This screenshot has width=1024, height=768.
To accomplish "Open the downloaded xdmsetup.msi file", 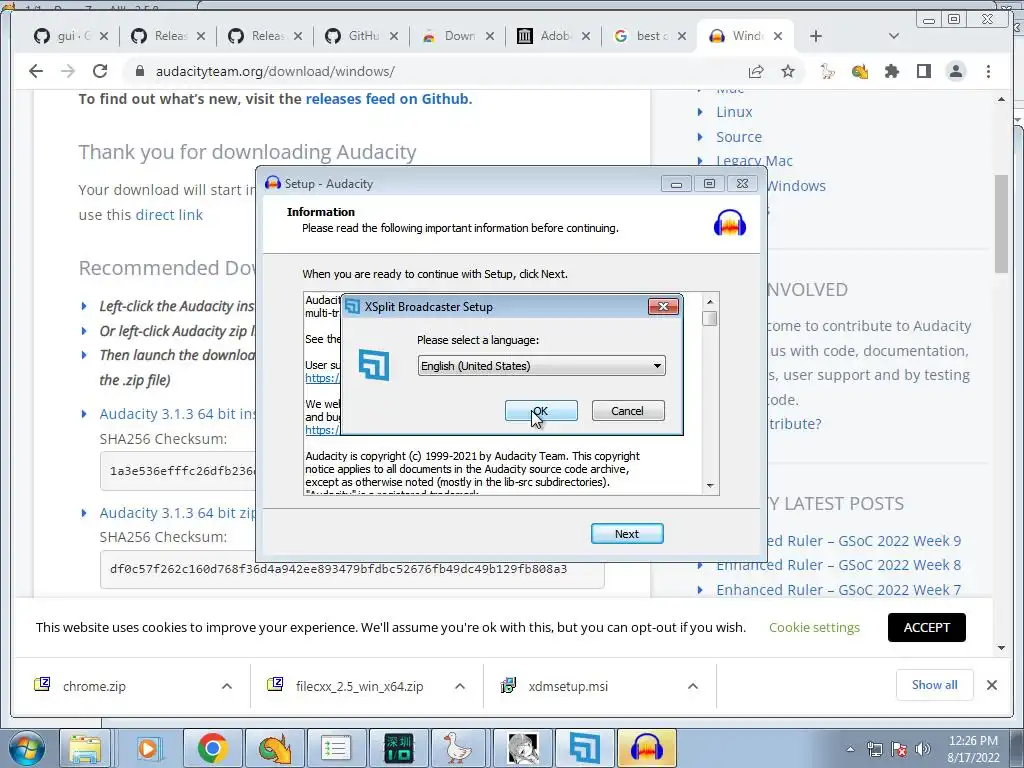I will [568, 686].
